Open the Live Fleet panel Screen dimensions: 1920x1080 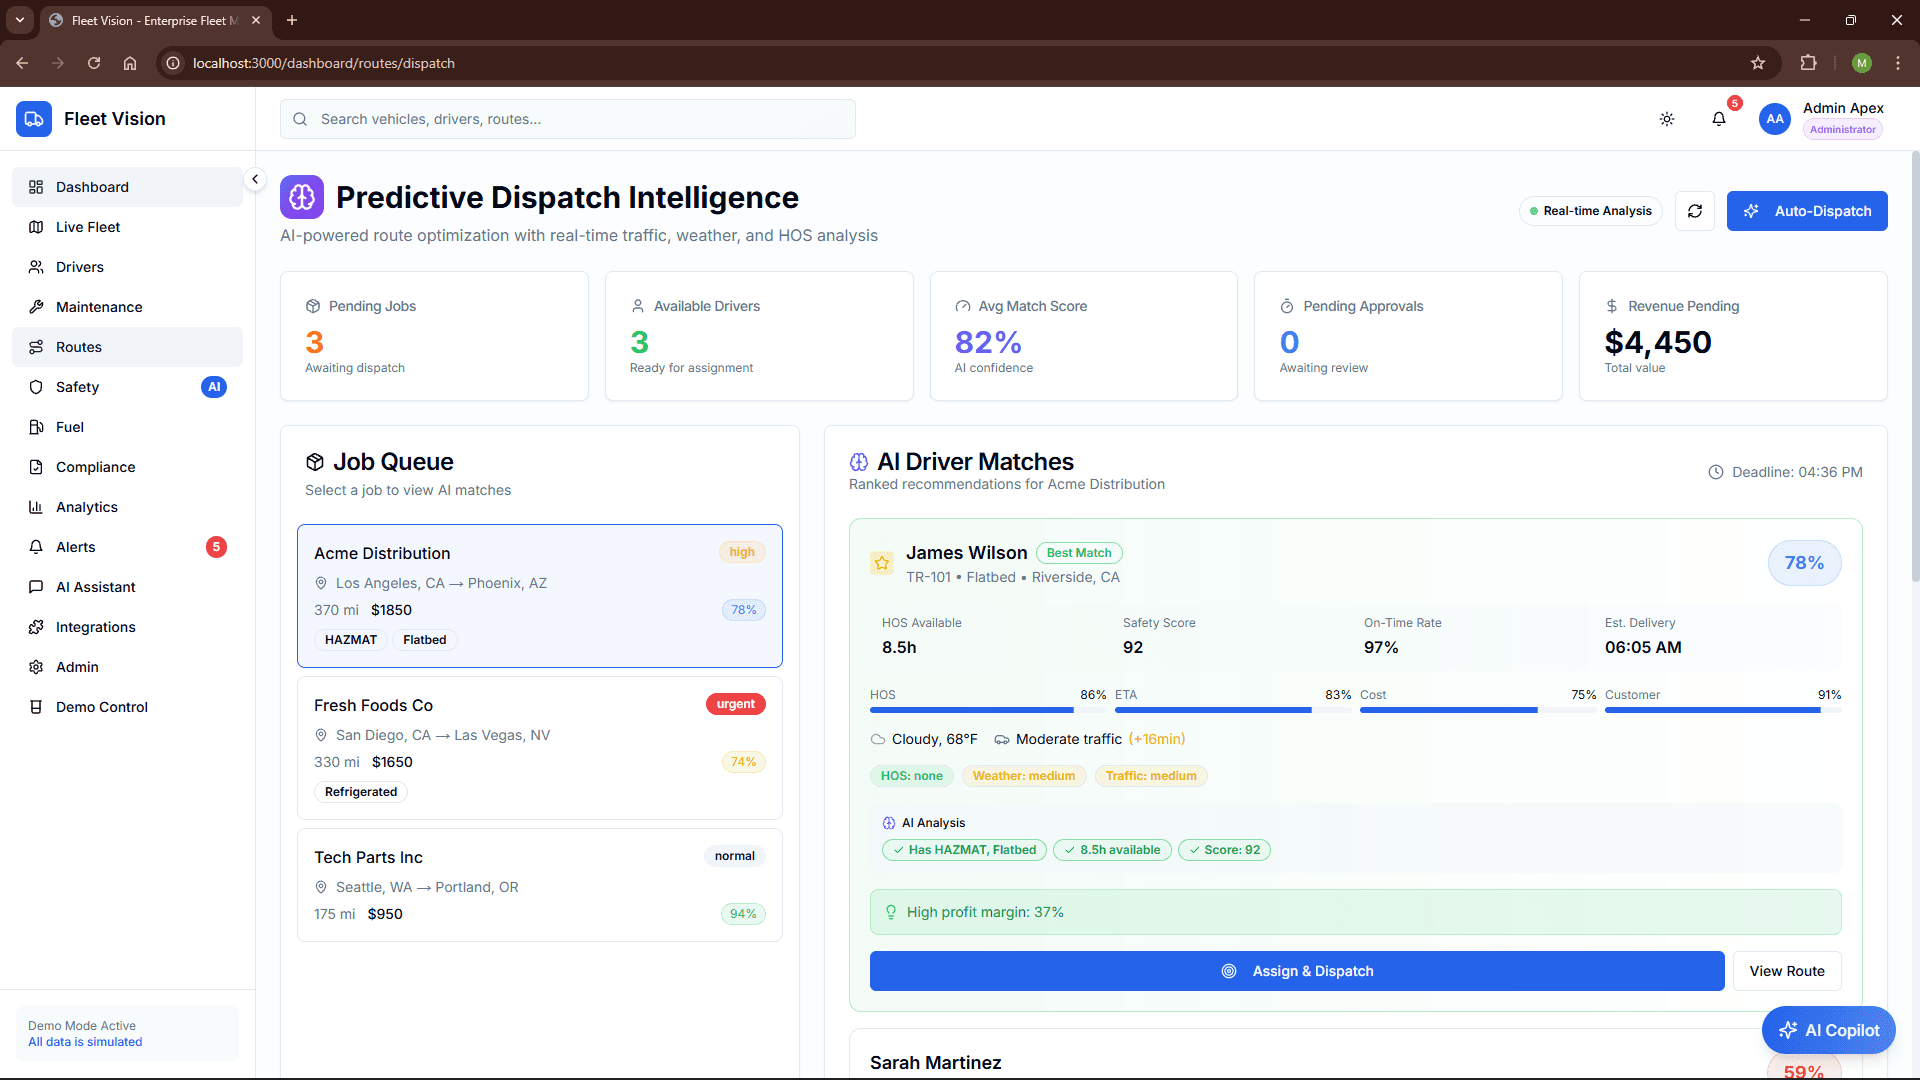coord(86,227)
